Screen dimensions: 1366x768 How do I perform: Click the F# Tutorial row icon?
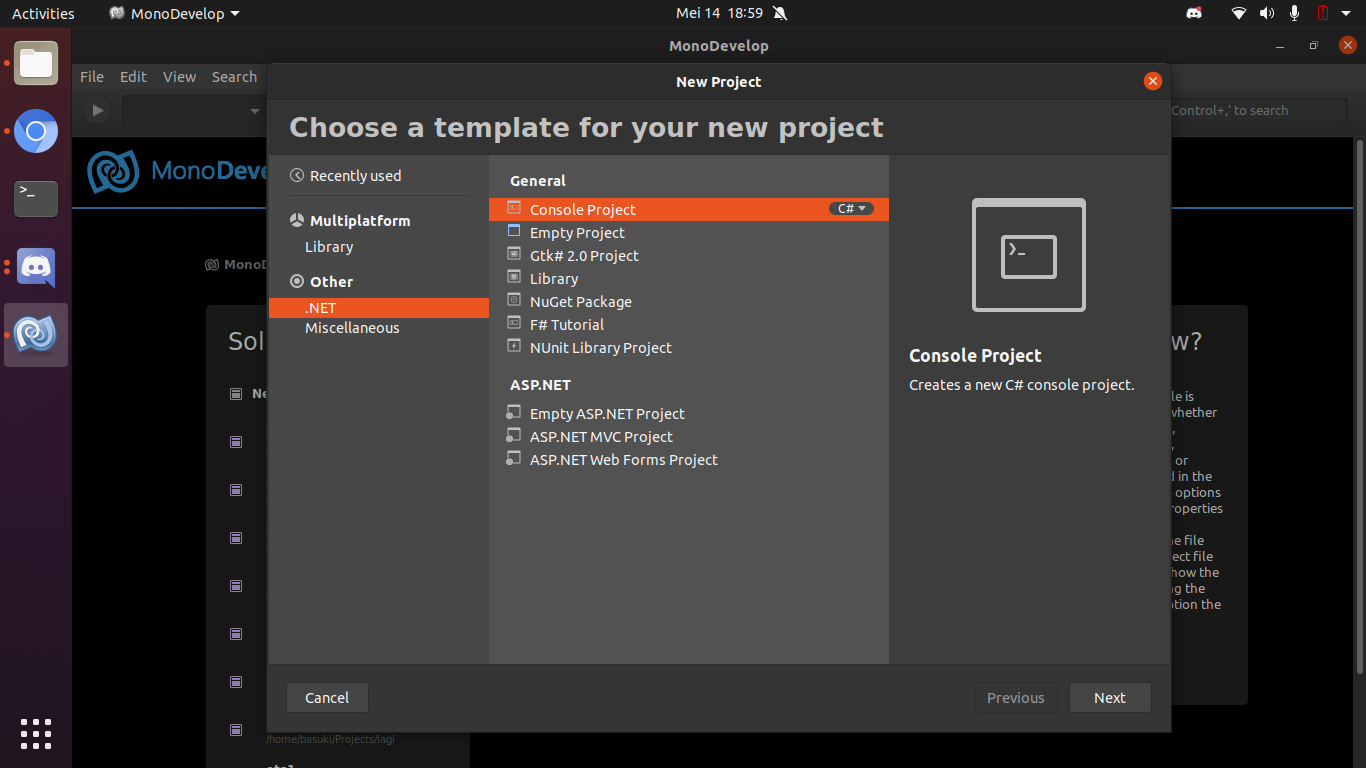coord(514,323)
